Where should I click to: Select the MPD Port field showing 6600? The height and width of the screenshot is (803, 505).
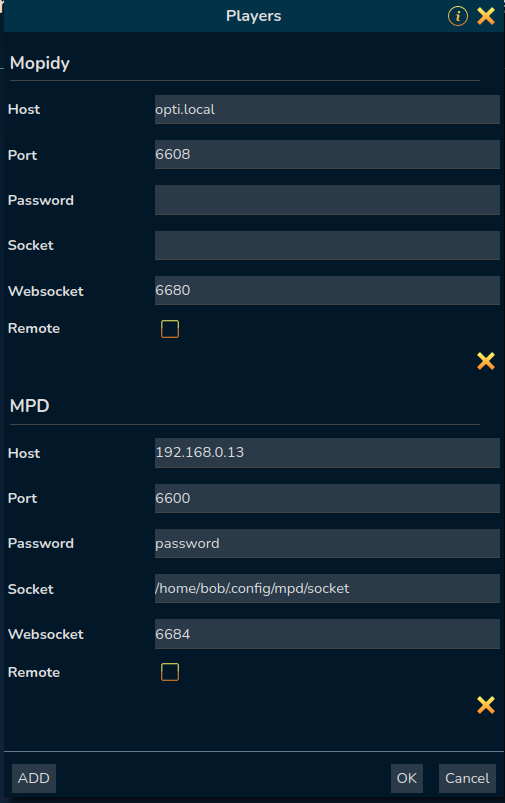(327, 498)
